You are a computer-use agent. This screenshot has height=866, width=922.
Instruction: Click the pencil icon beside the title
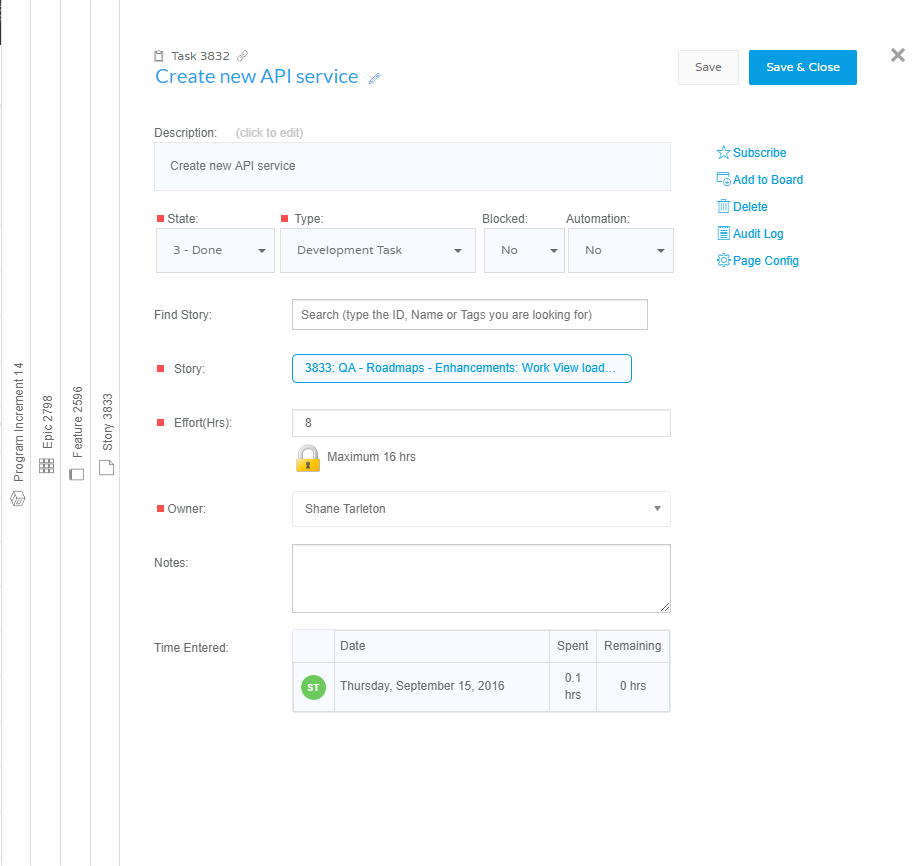coord(375,77)
